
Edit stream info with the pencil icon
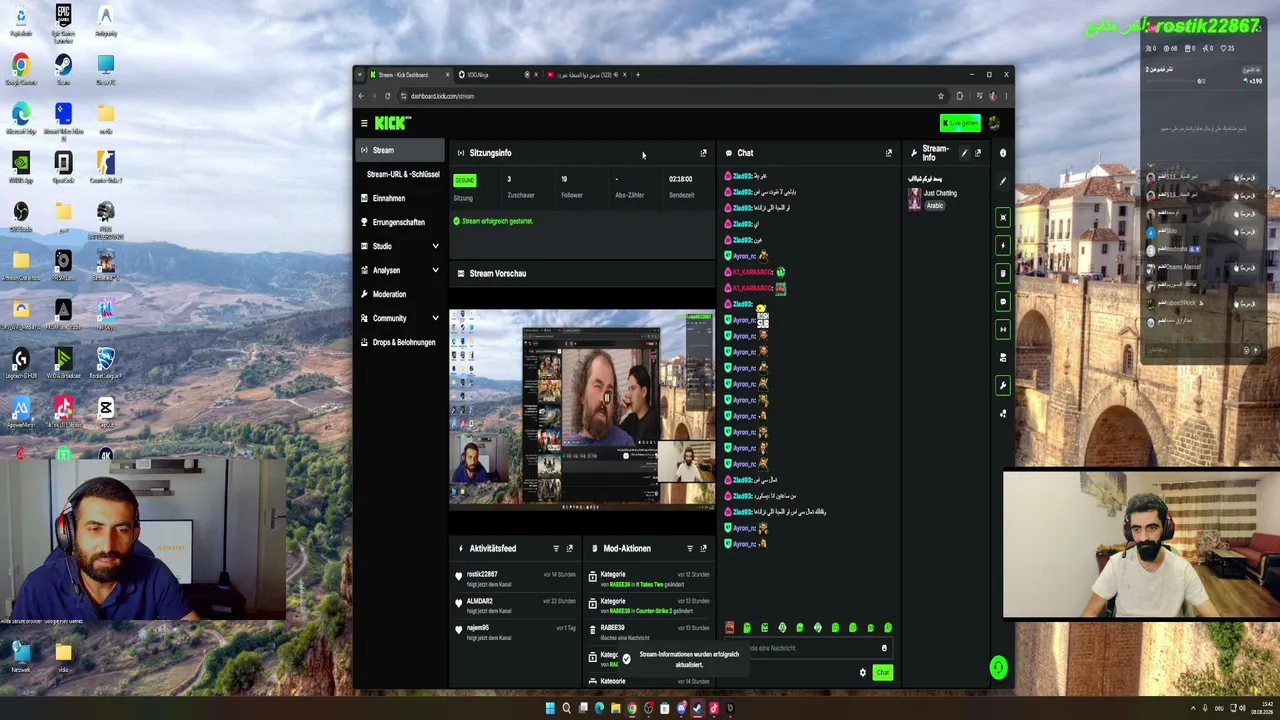[x=964, y=153]
